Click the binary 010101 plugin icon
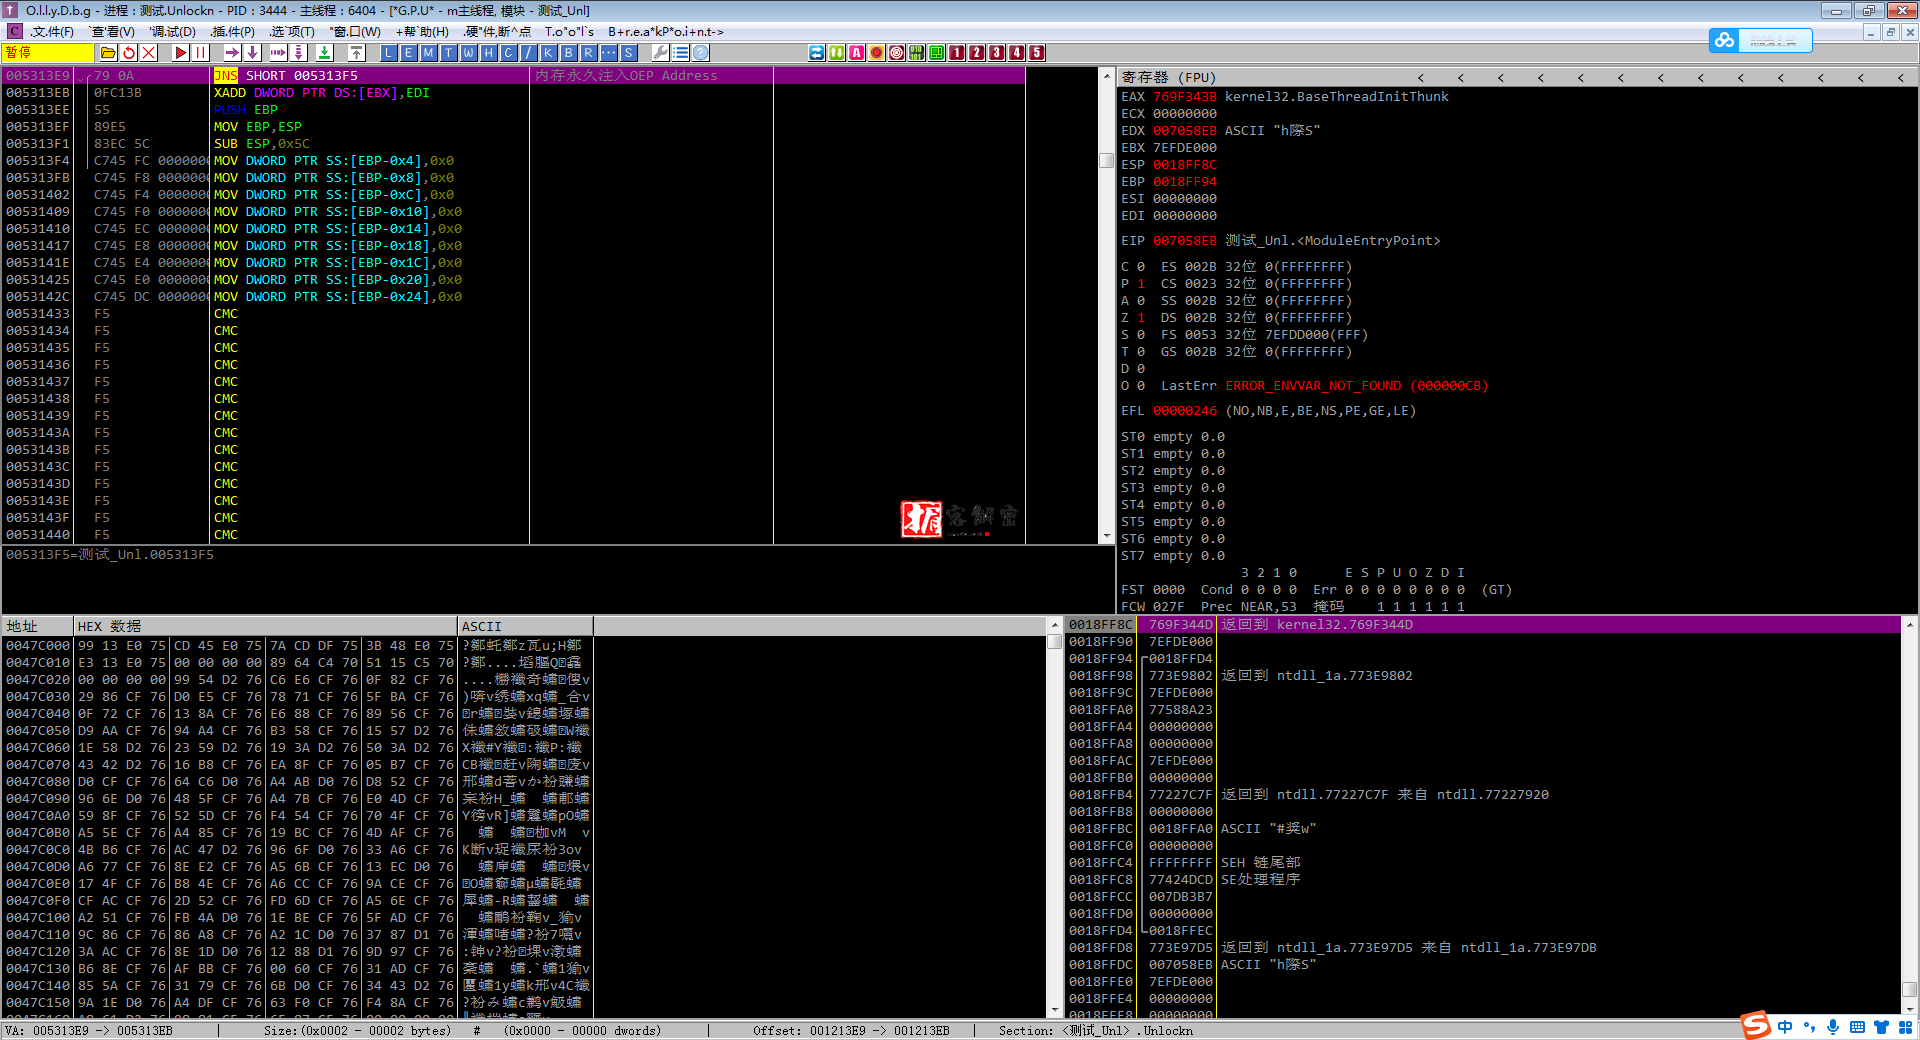This screenshot has width=1920, height=1040. pyautogui.click(x=917, y=53)
